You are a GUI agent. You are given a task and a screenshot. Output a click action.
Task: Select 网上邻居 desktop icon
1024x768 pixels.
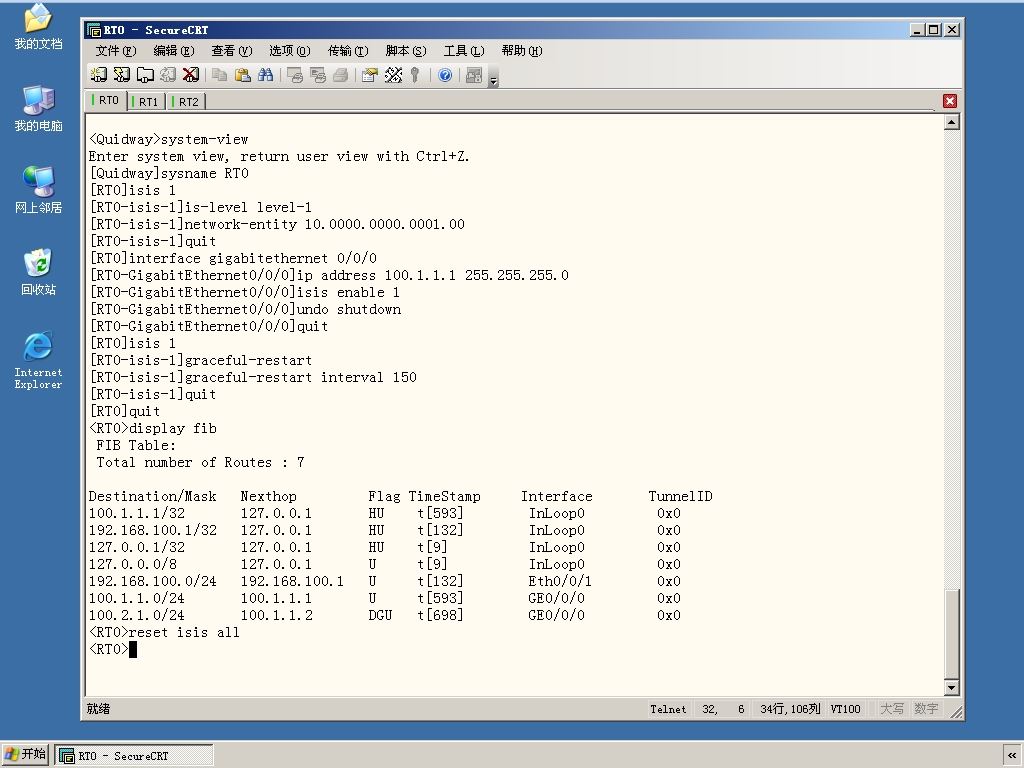click(39, 190)
